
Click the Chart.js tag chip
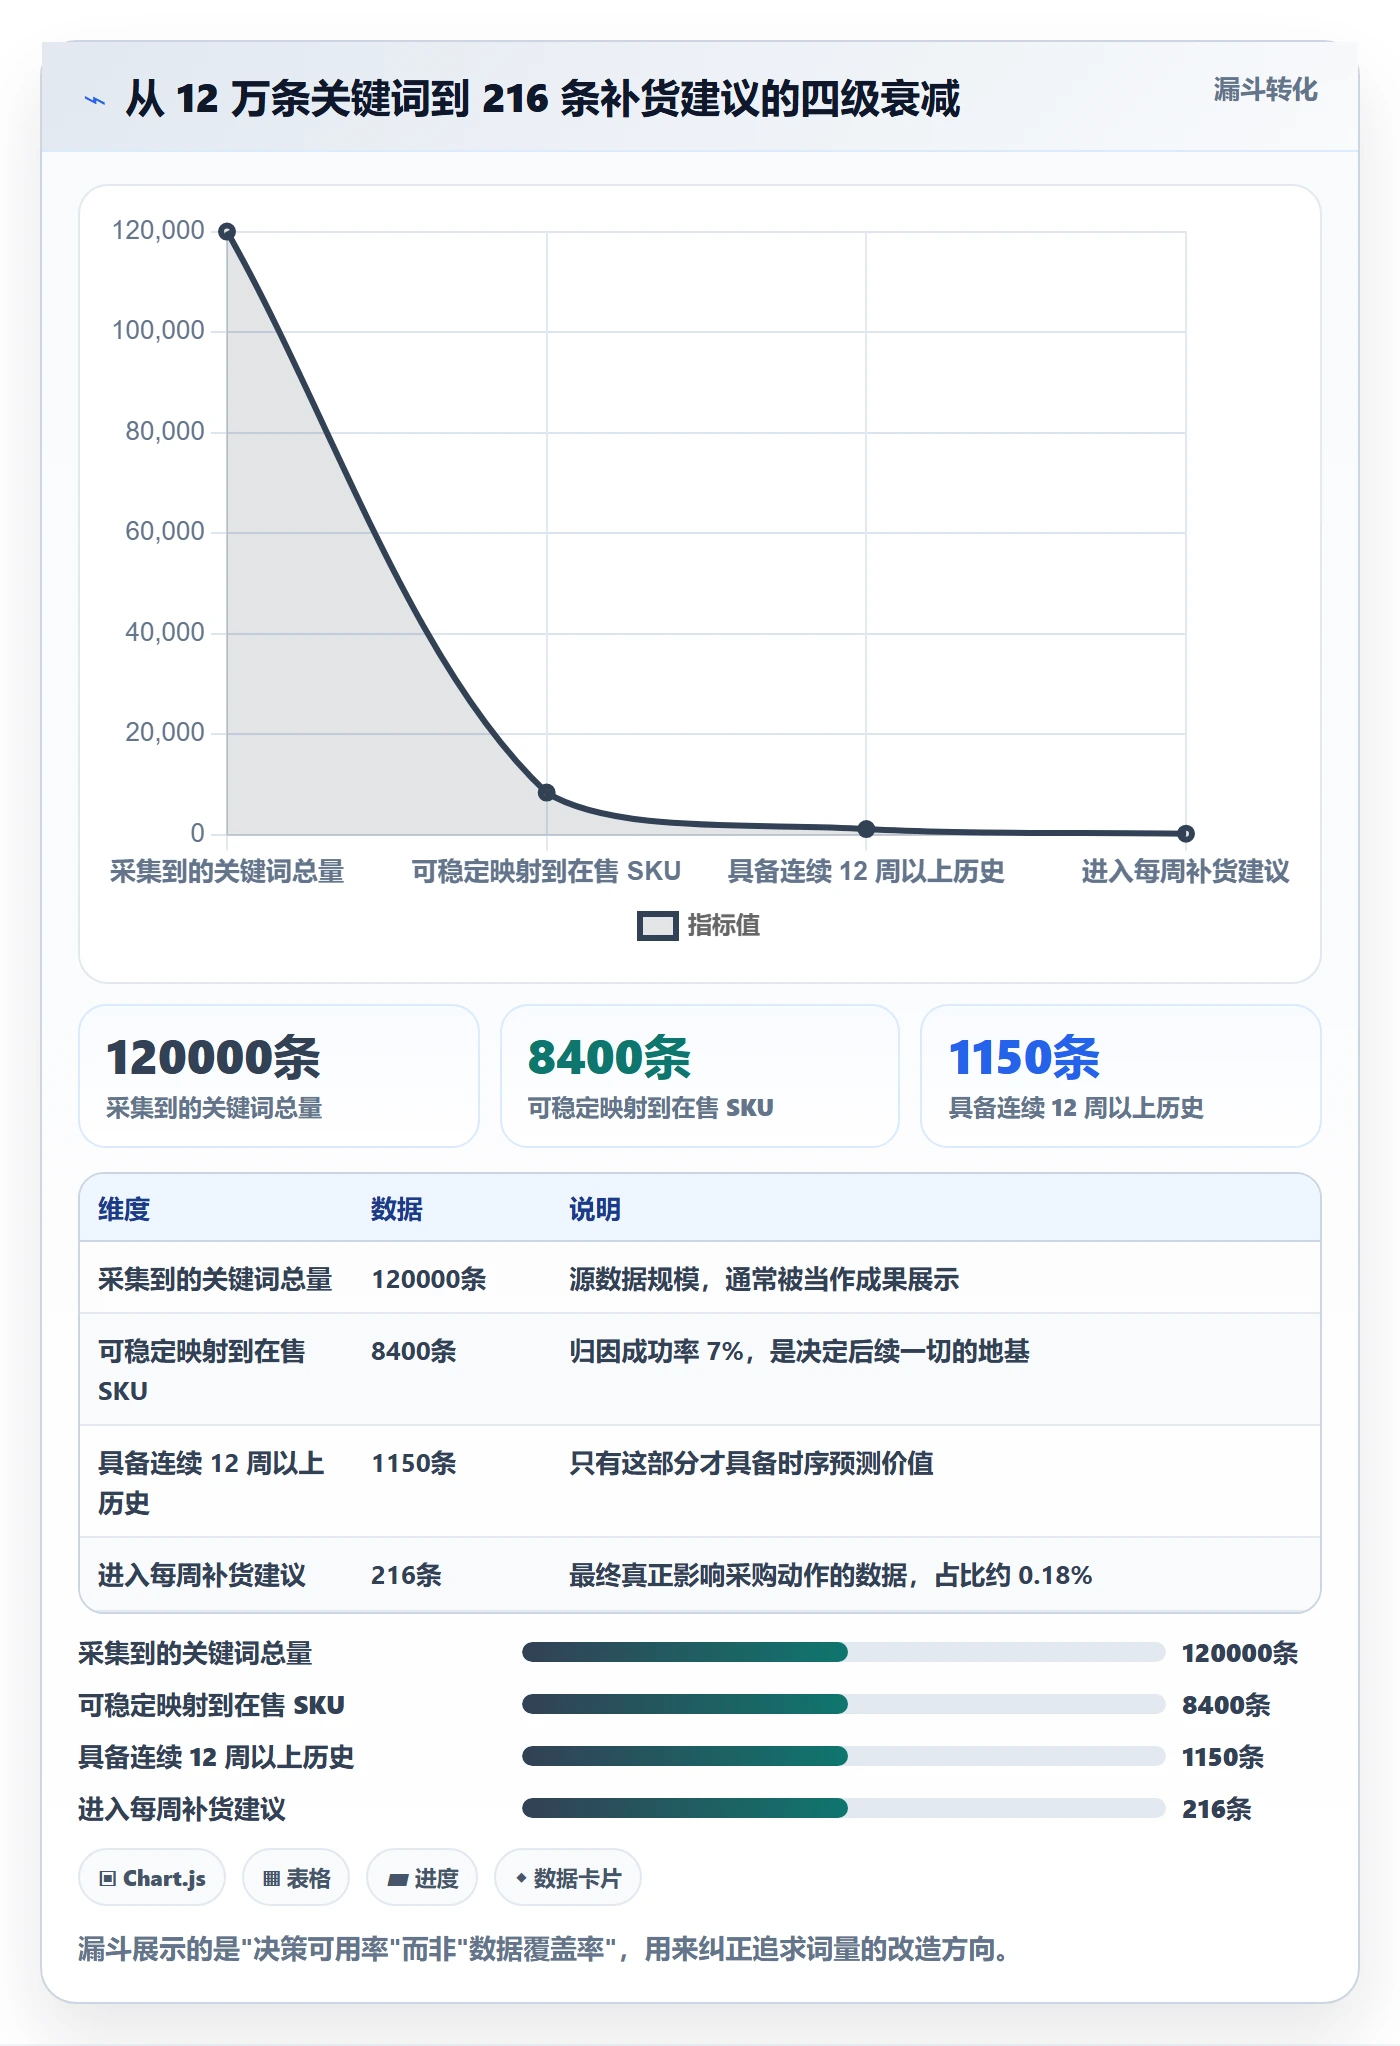click(152, 1878)
